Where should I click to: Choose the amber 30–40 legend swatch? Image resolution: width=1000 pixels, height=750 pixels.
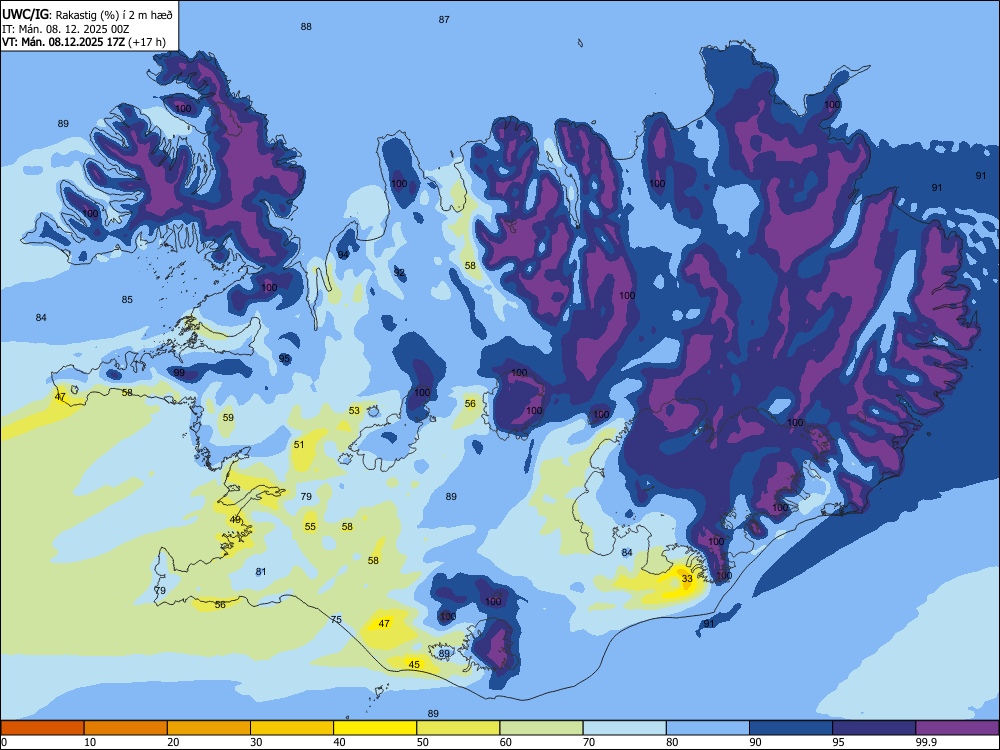pyautogui.click(x=292, y=728)
